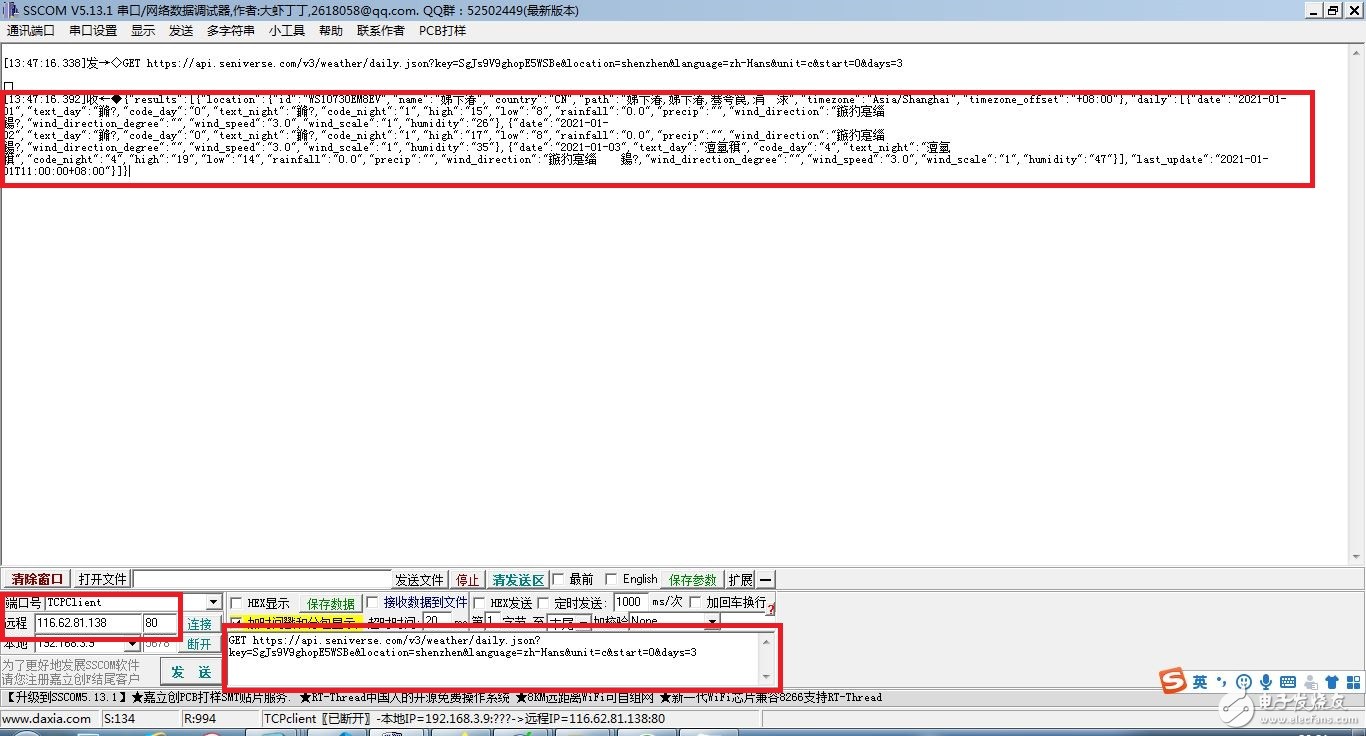Click the send box scrollbar down arrow
This screenshot has height=736, width=1366.
[x=768, y=679]
